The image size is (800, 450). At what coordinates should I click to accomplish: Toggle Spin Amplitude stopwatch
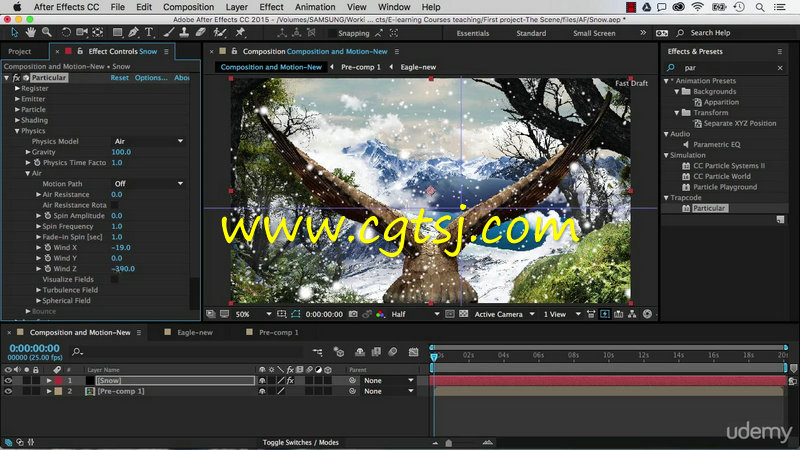coord(47,216)
